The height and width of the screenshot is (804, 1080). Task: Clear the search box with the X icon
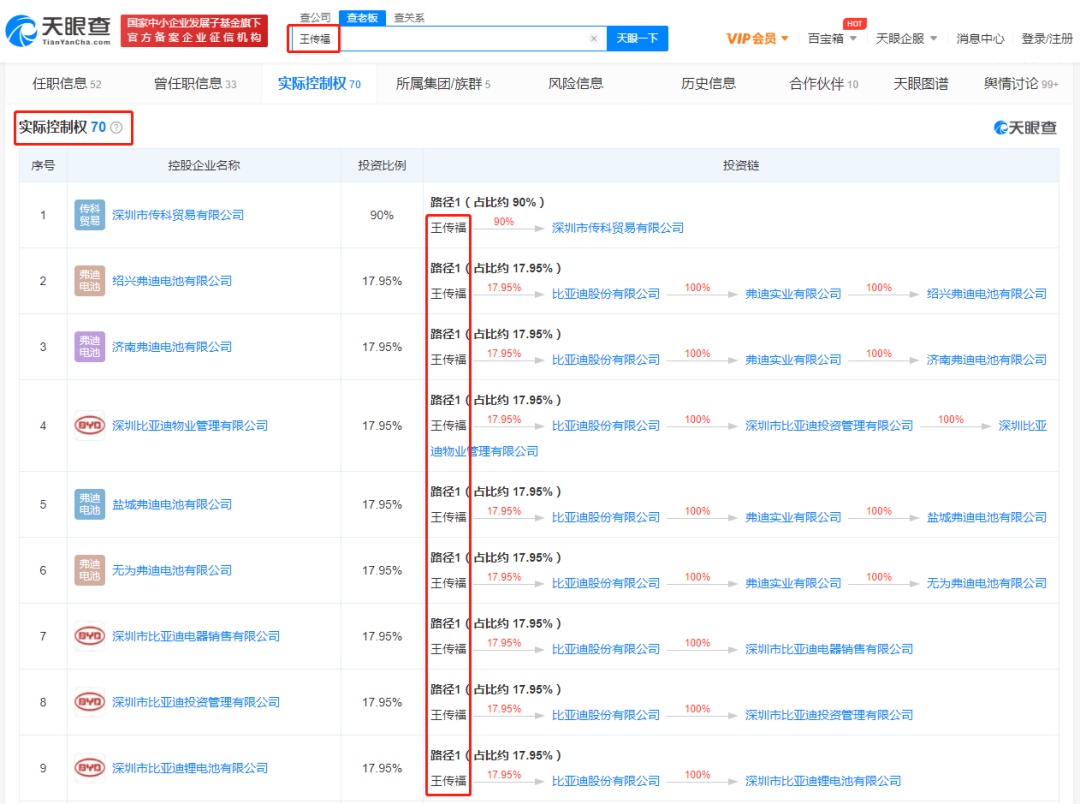pyautogui.click(x=594, y=39)
